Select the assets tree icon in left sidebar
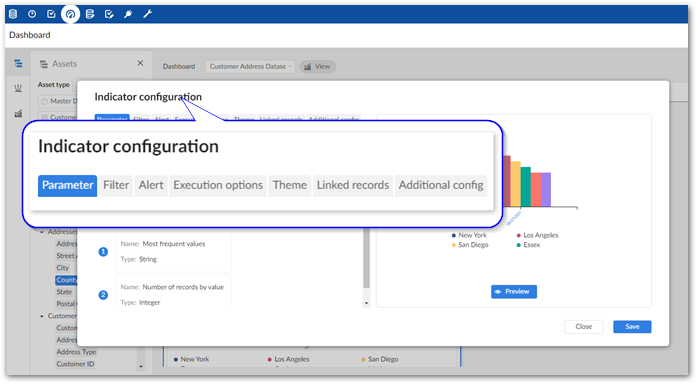Screen dimensions: 697x384 18,64
